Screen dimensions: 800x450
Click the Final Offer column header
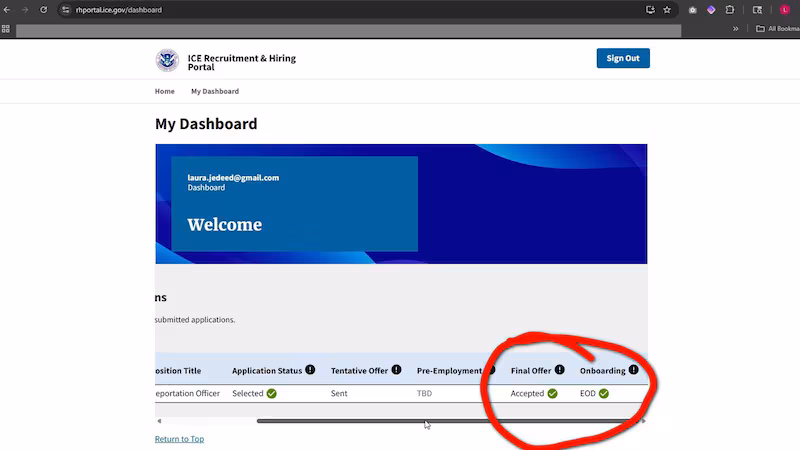[531, 371]
